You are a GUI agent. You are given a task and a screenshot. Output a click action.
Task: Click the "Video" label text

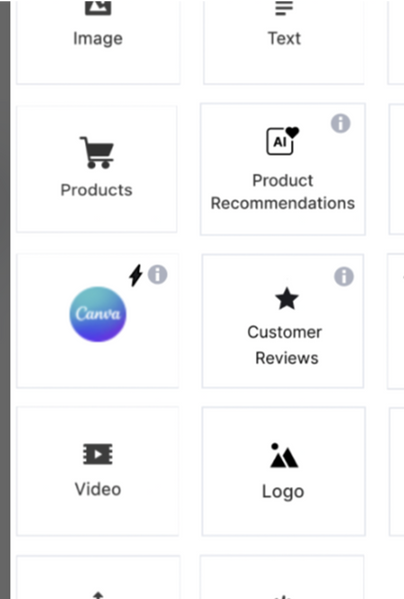(x=98, y=489)
